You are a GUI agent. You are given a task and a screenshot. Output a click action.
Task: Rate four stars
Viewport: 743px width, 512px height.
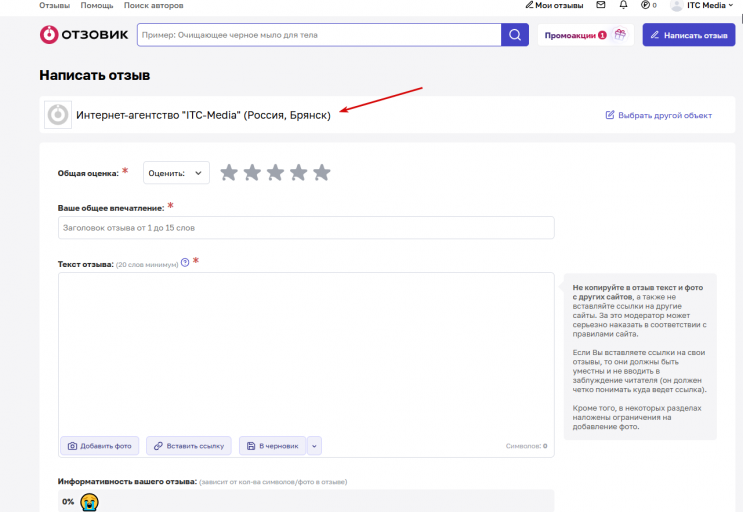click(x=299, y=173)
